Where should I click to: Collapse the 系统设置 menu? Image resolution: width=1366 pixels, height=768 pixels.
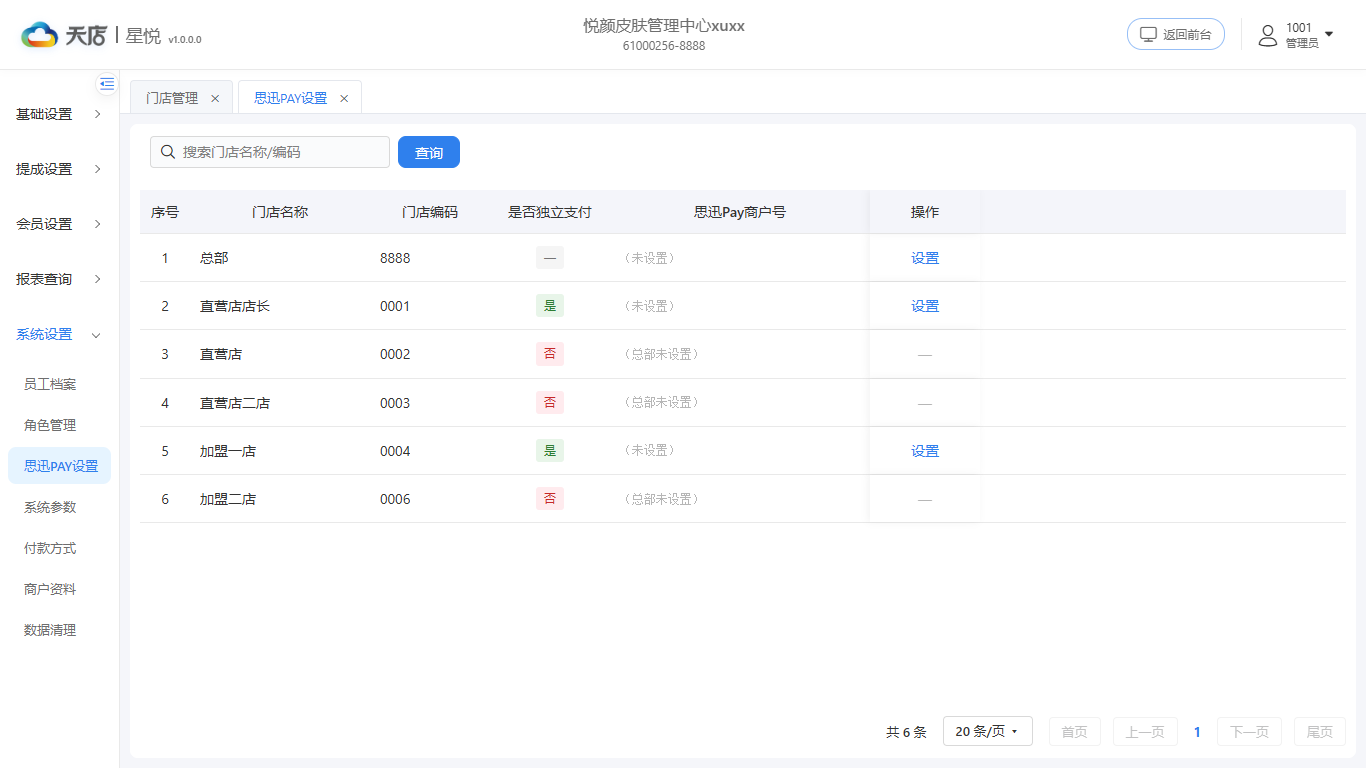(x=59, y=334)
